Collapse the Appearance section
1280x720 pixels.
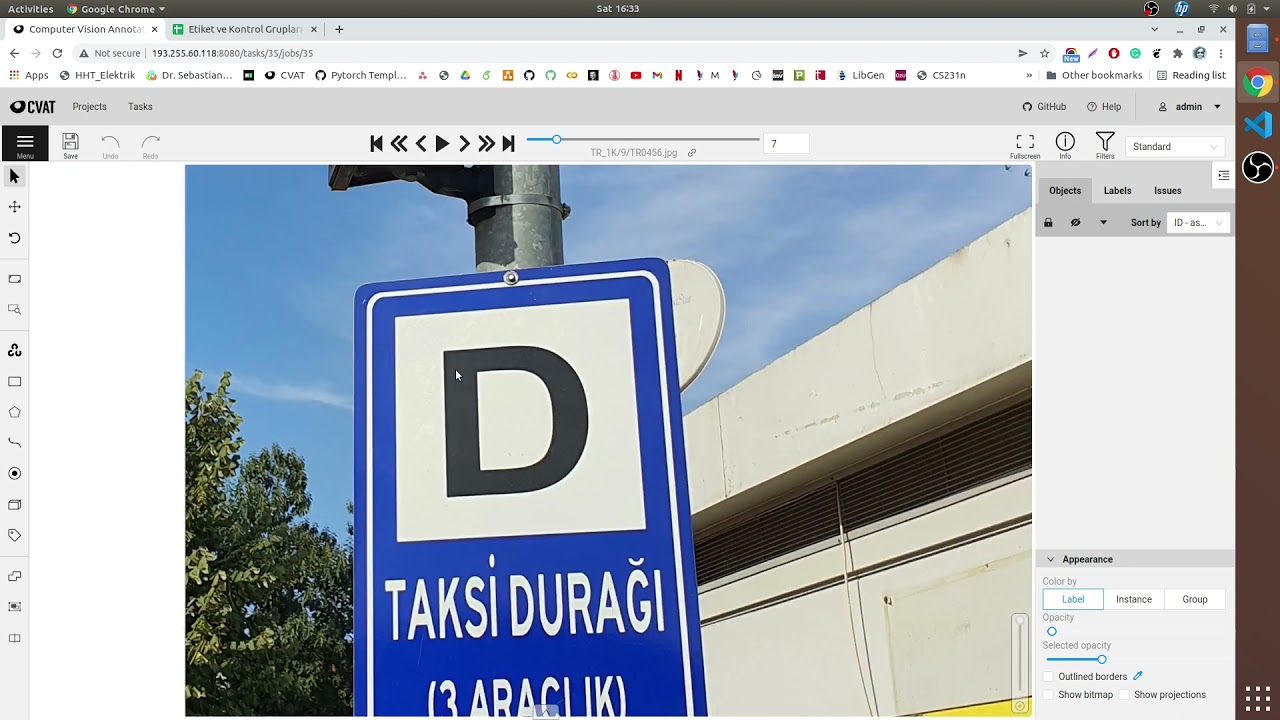coord(1051,559)
